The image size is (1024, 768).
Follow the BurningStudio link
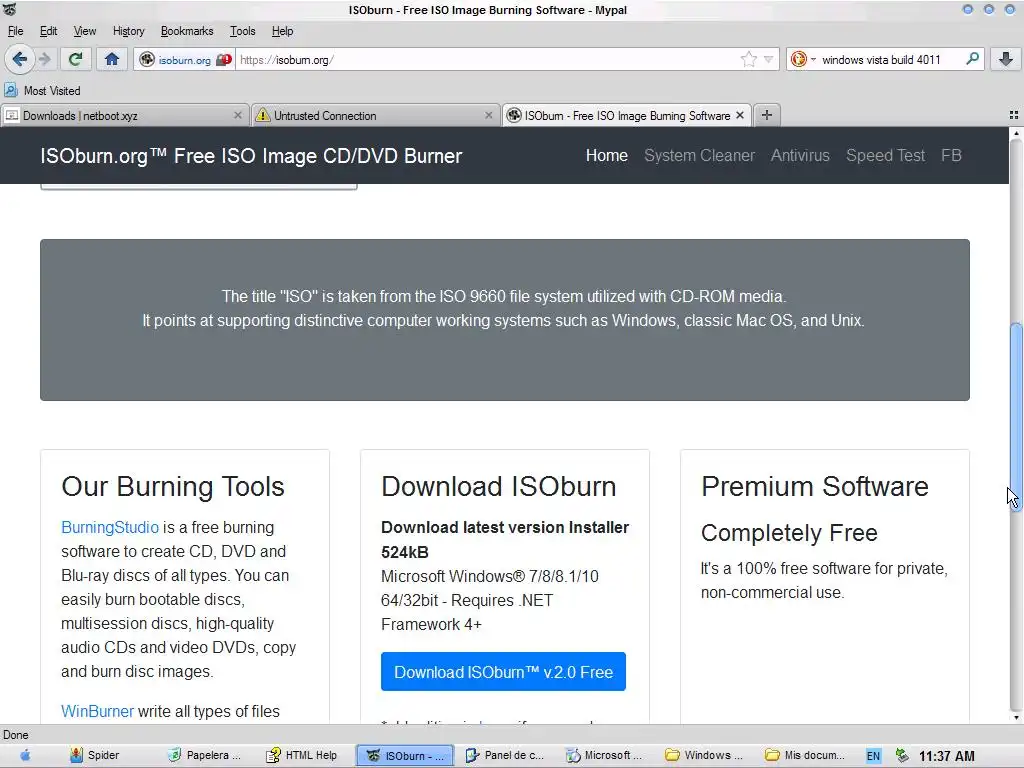click(110, 528)
